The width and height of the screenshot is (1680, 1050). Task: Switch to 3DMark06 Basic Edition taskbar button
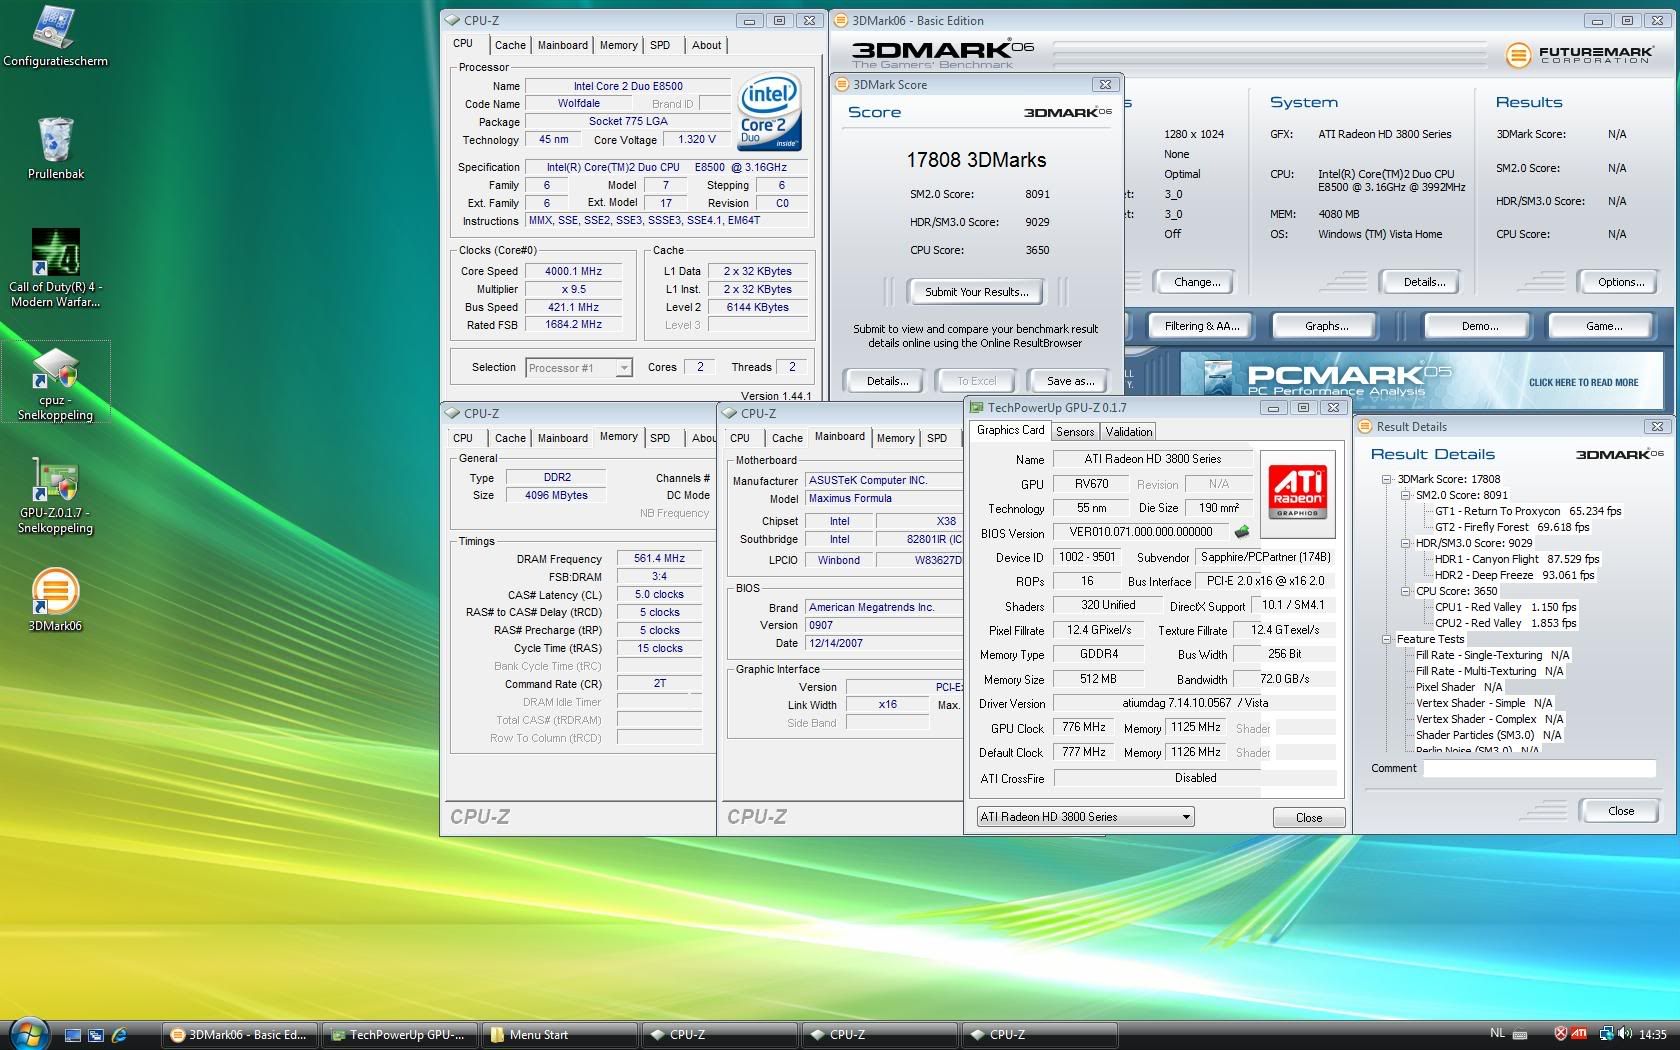click(x=240, y=1035)
